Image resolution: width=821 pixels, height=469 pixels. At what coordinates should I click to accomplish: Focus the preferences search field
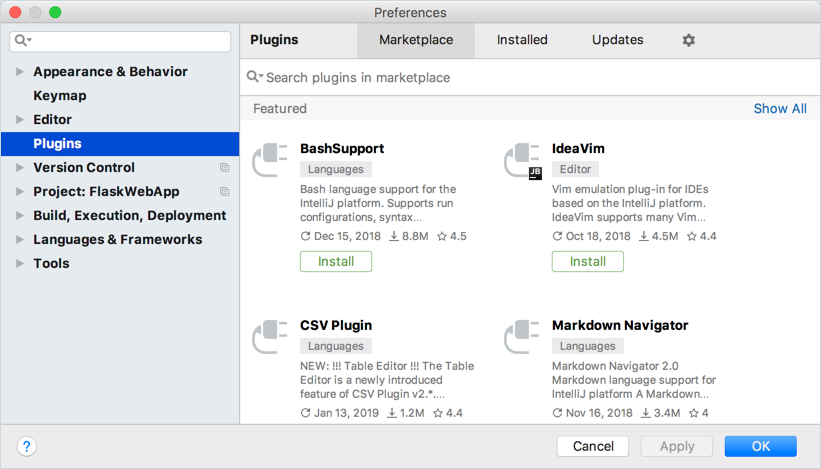pos(120,41)
